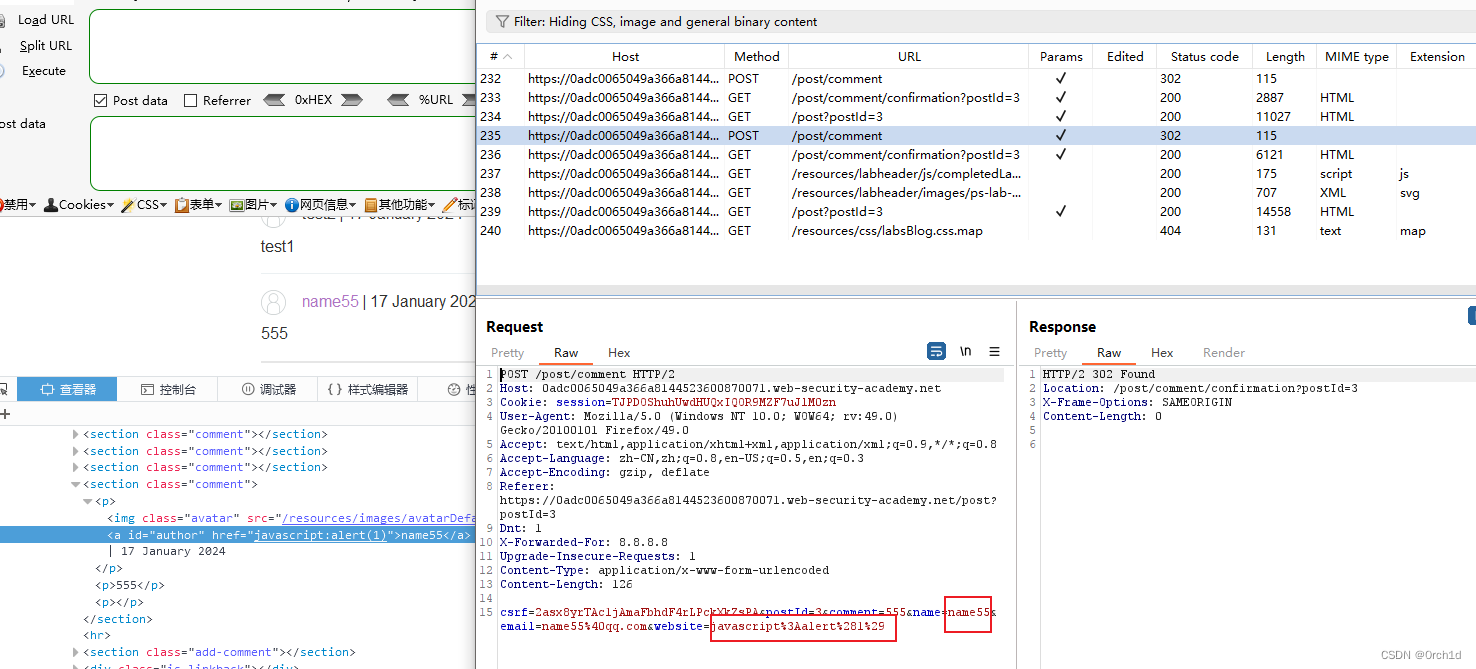The height and width of the screenshot is (669, 1476).
Task: Sort history by Length column header
Action: click(x=1285, y=57)
